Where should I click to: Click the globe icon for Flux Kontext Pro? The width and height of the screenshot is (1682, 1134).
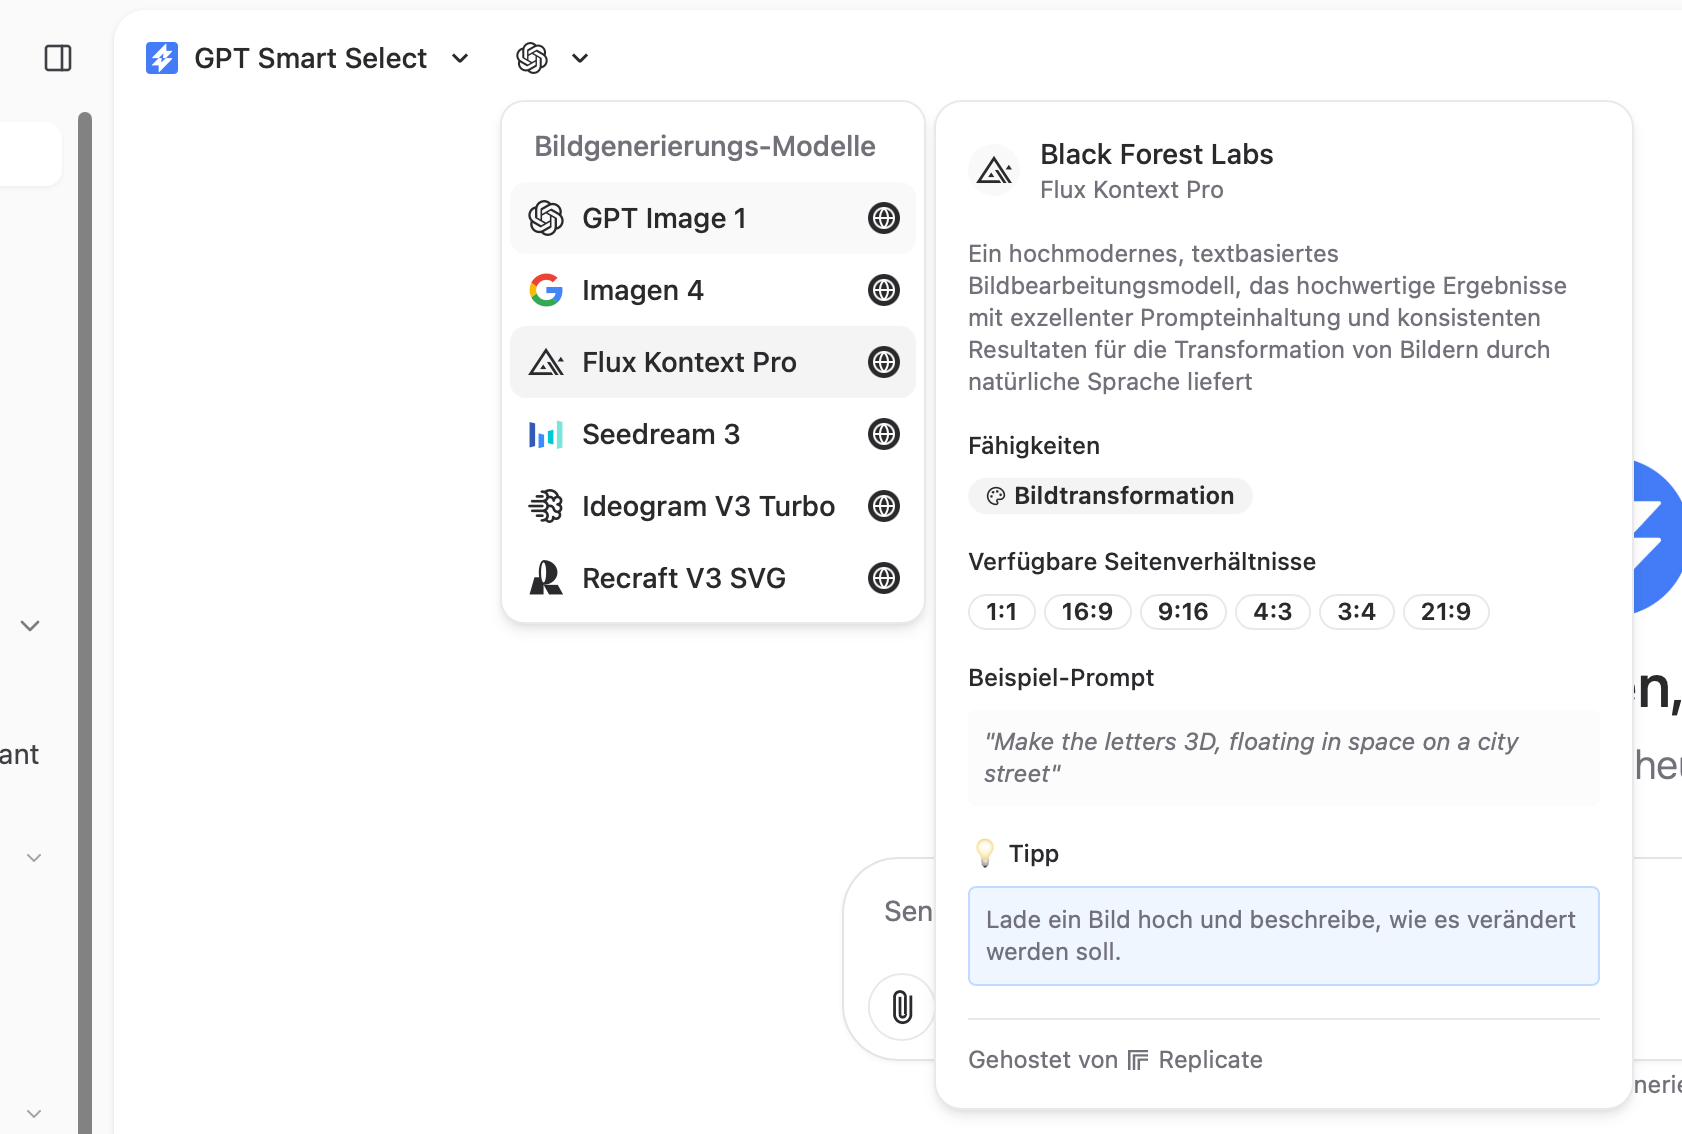click(884, 362)
